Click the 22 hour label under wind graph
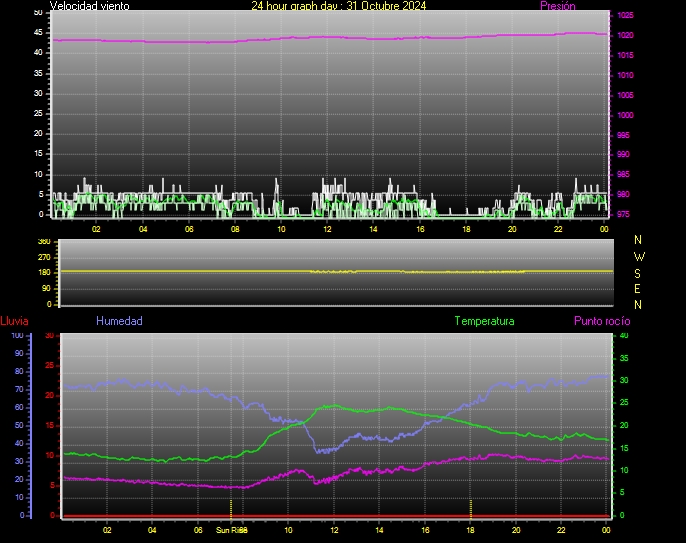This screenshot has width=686, height=543. (558, 229)
